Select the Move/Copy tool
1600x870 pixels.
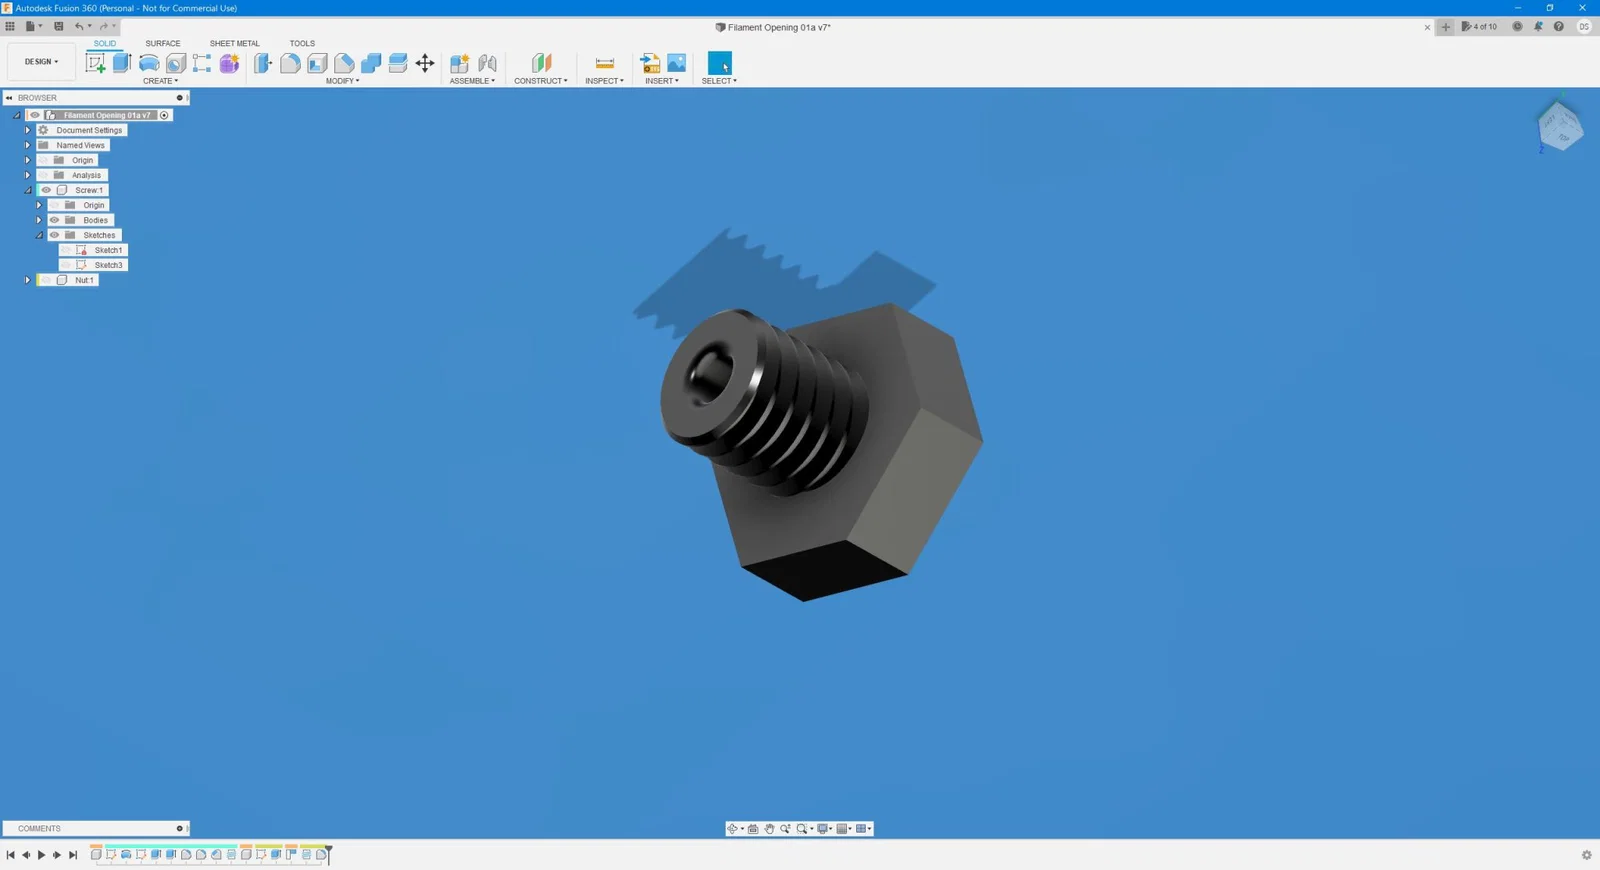tap(425, 63)
